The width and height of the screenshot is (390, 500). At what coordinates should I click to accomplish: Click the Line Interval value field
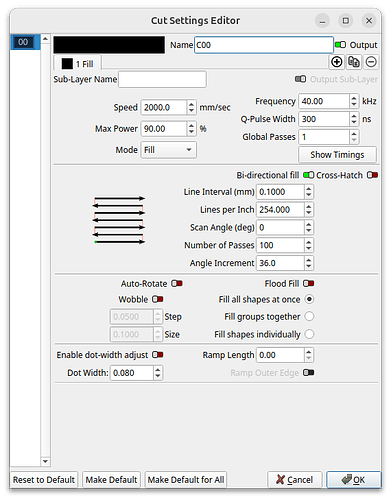click(280, 192)
